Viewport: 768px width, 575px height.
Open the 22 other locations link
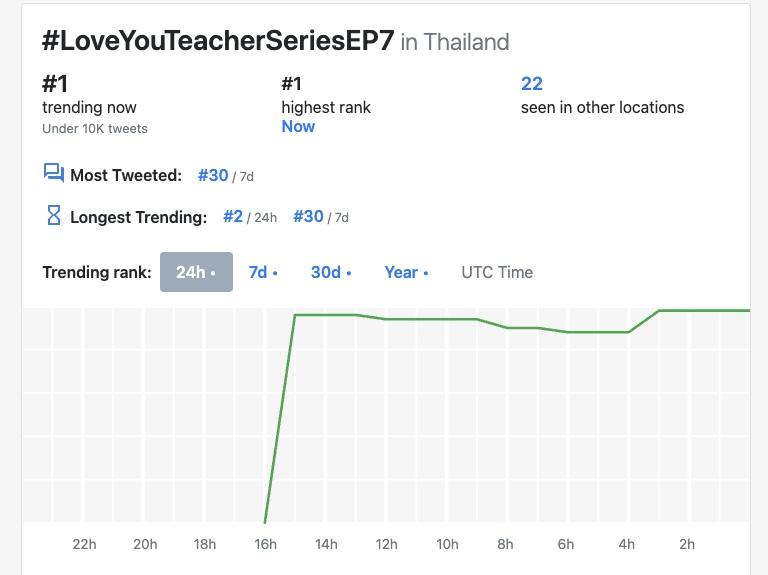click(x=532, y=84)
